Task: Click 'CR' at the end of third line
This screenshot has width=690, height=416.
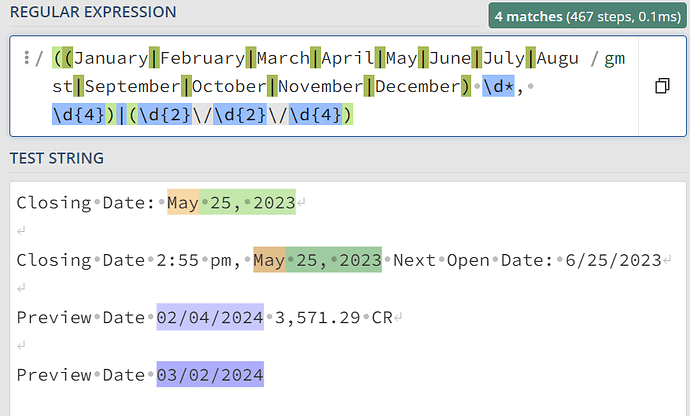Action: pyautogui.click(x=382, y=317)
